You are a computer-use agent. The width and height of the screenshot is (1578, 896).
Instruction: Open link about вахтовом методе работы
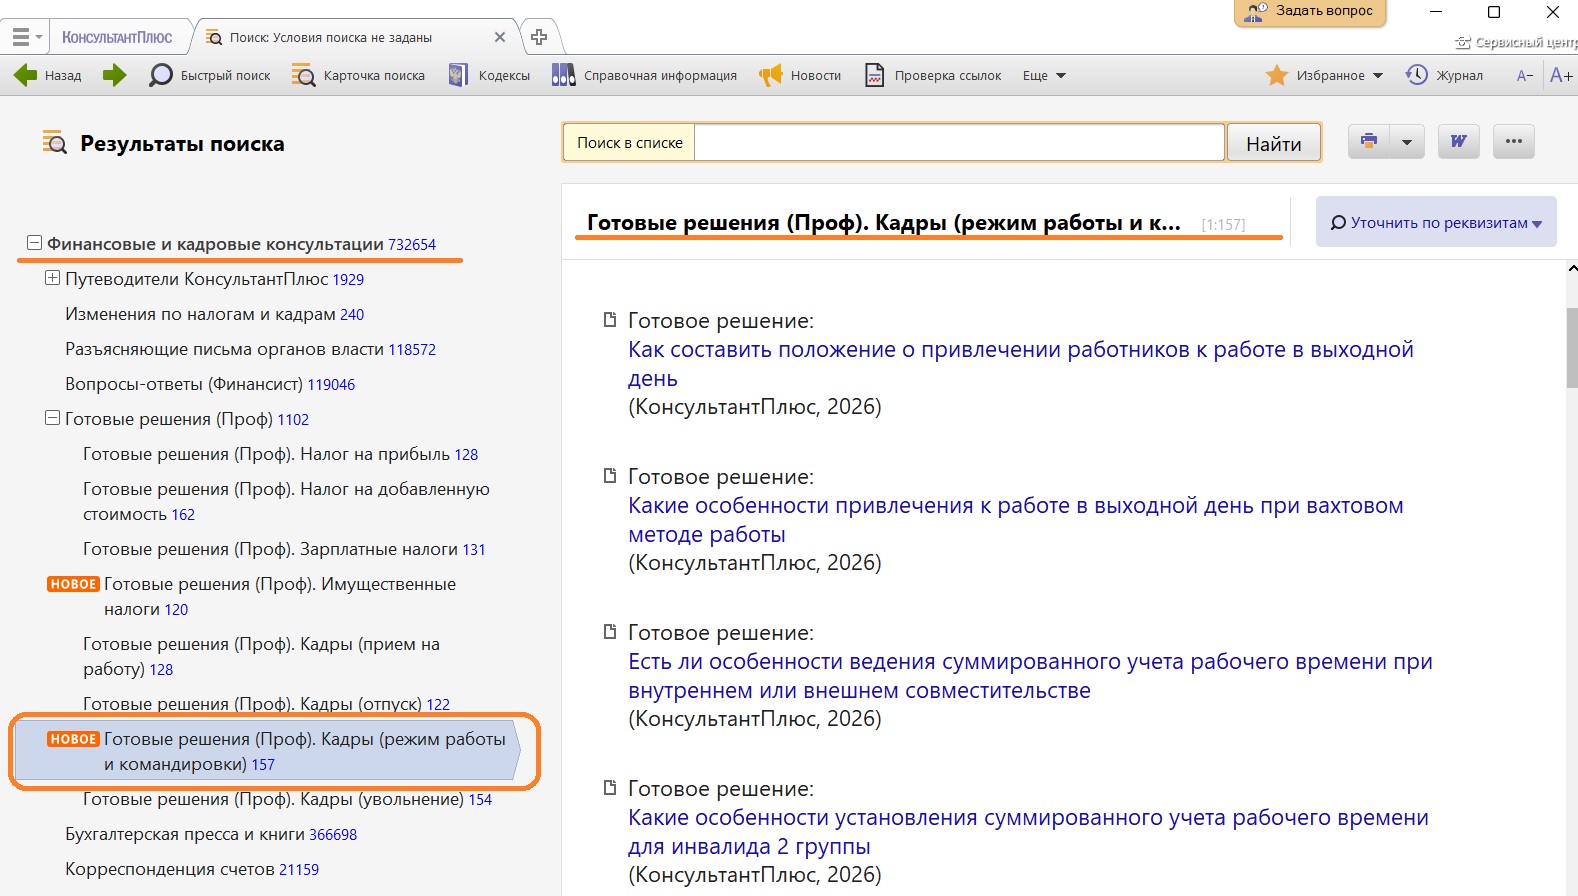1016,520
